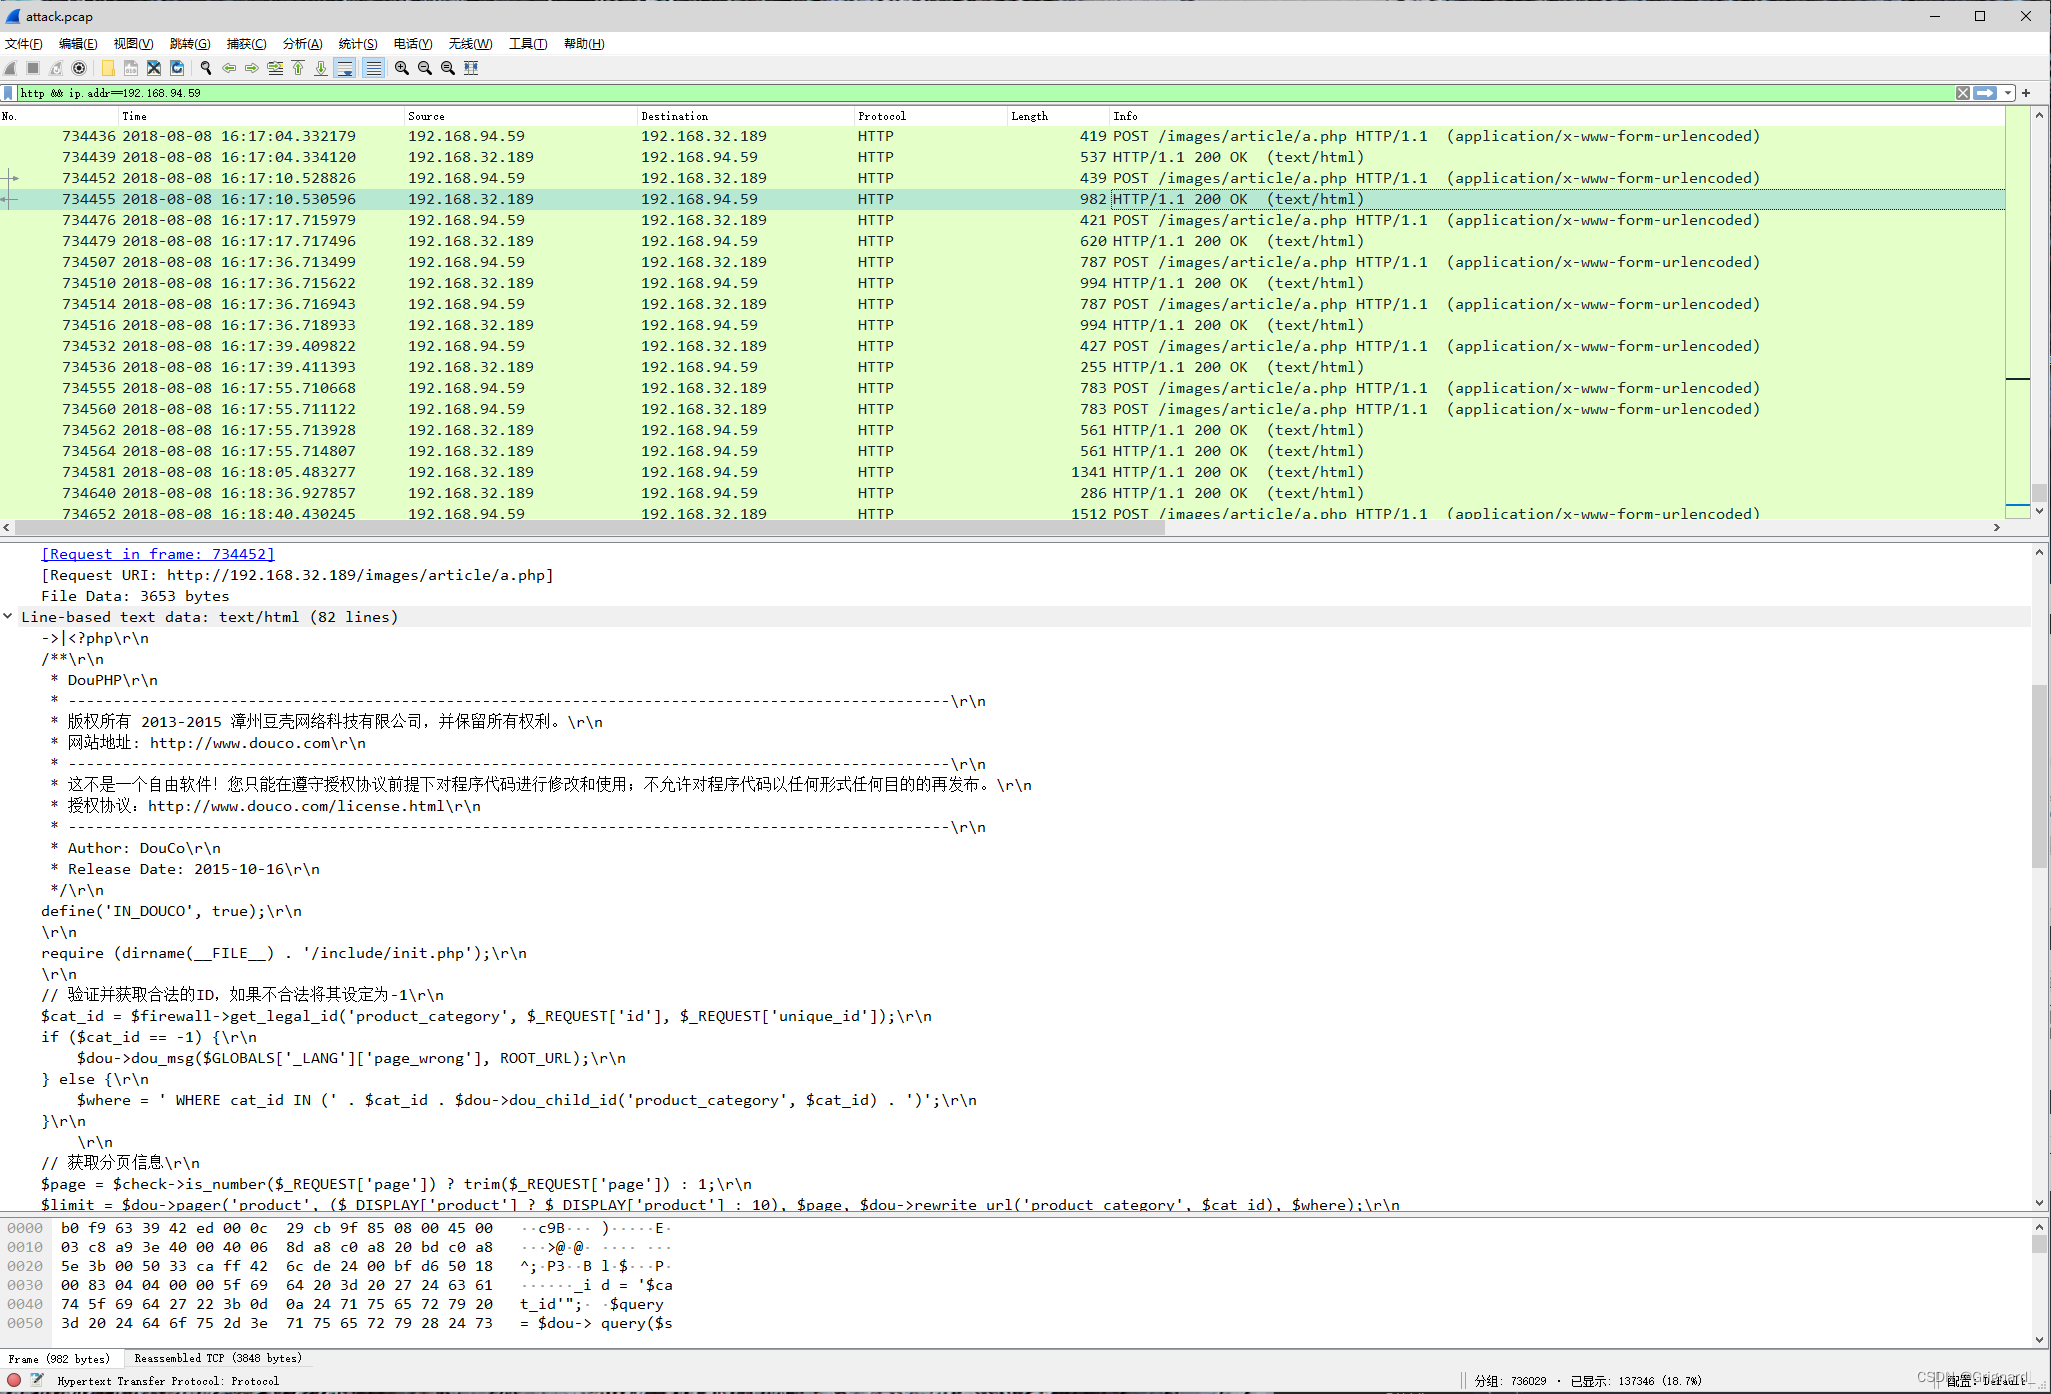Sort by the Protocol column header

pyautogui.click(x=931, y=116)
